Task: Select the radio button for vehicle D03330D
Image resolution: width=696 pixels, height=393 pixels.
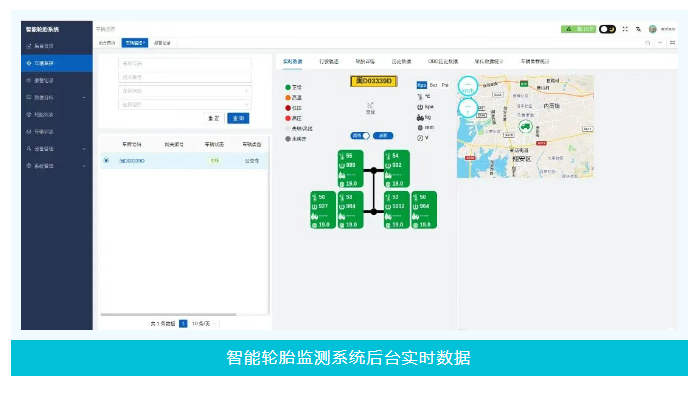Action: pos(106,161)
